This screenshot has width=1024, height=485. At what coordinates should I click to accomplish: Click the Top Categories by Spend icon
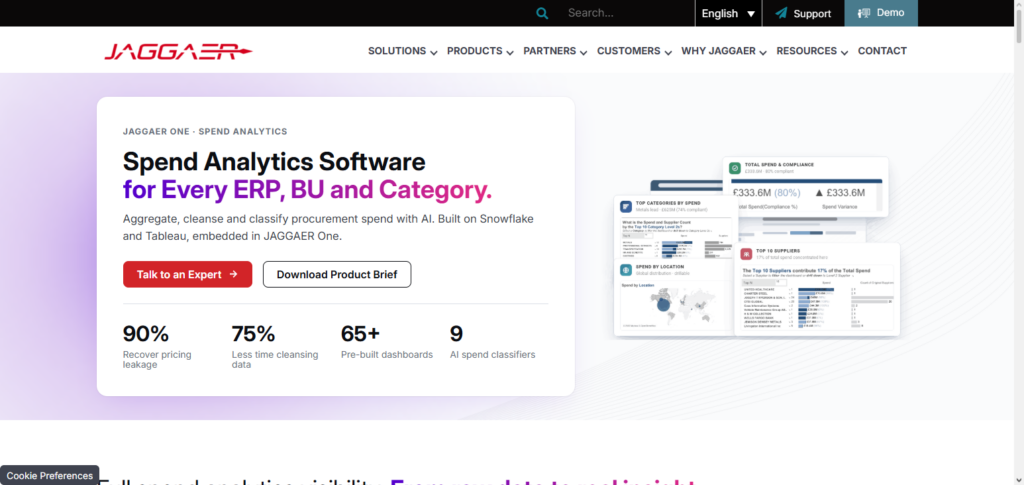(626, 207)
